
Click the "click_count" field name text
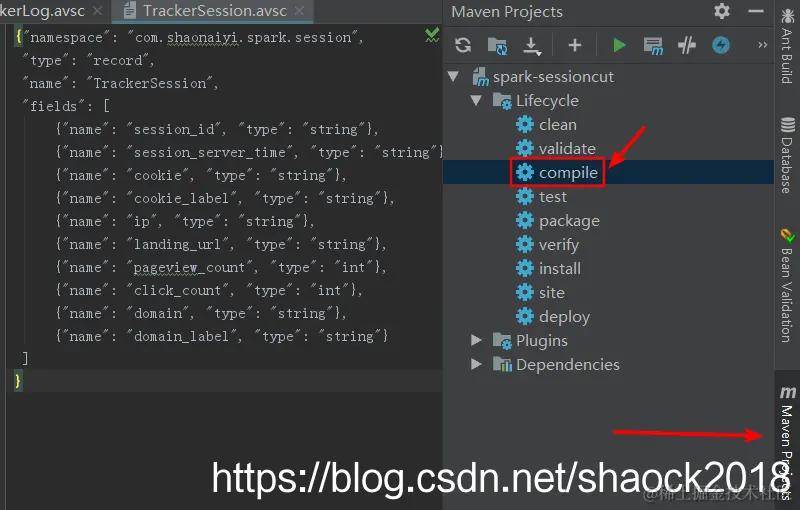(178, 290)
